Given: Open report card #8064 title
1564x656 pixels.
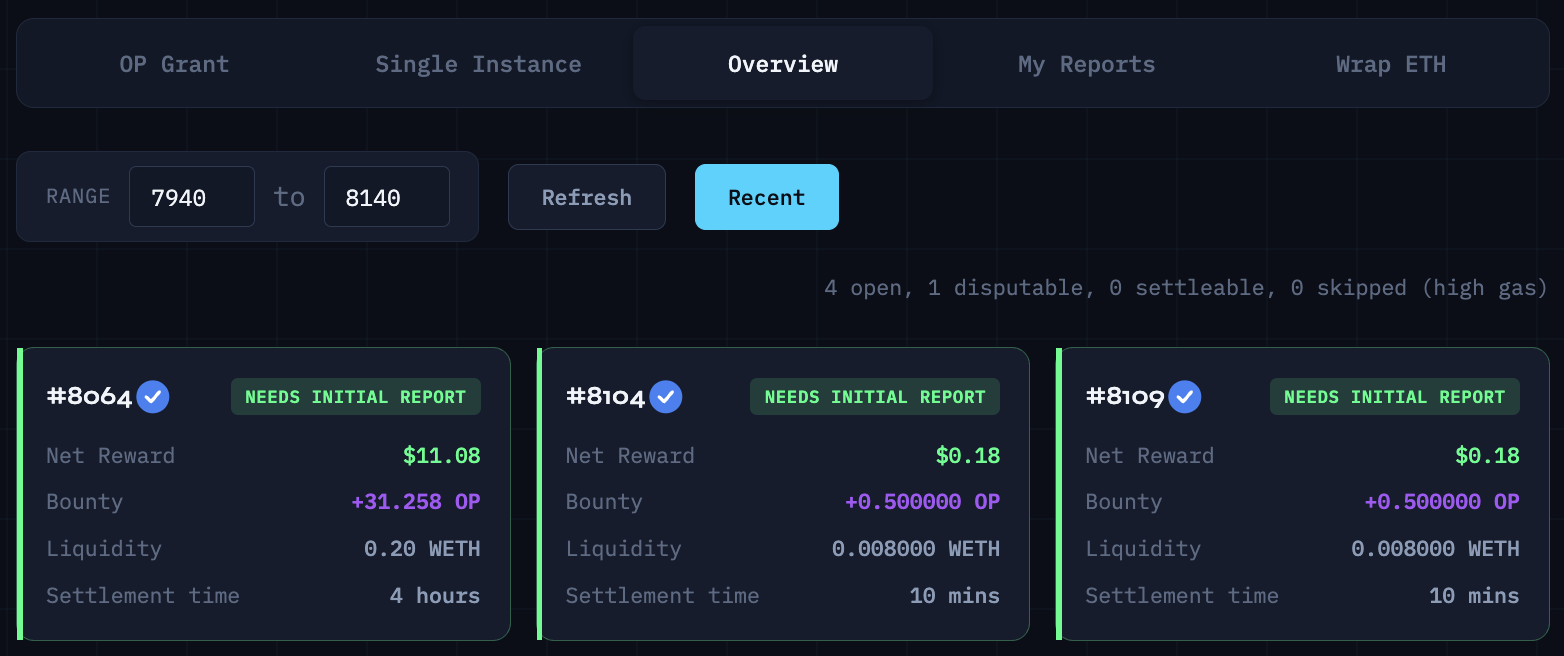Looking at the screenshot, I should (90, 397).
